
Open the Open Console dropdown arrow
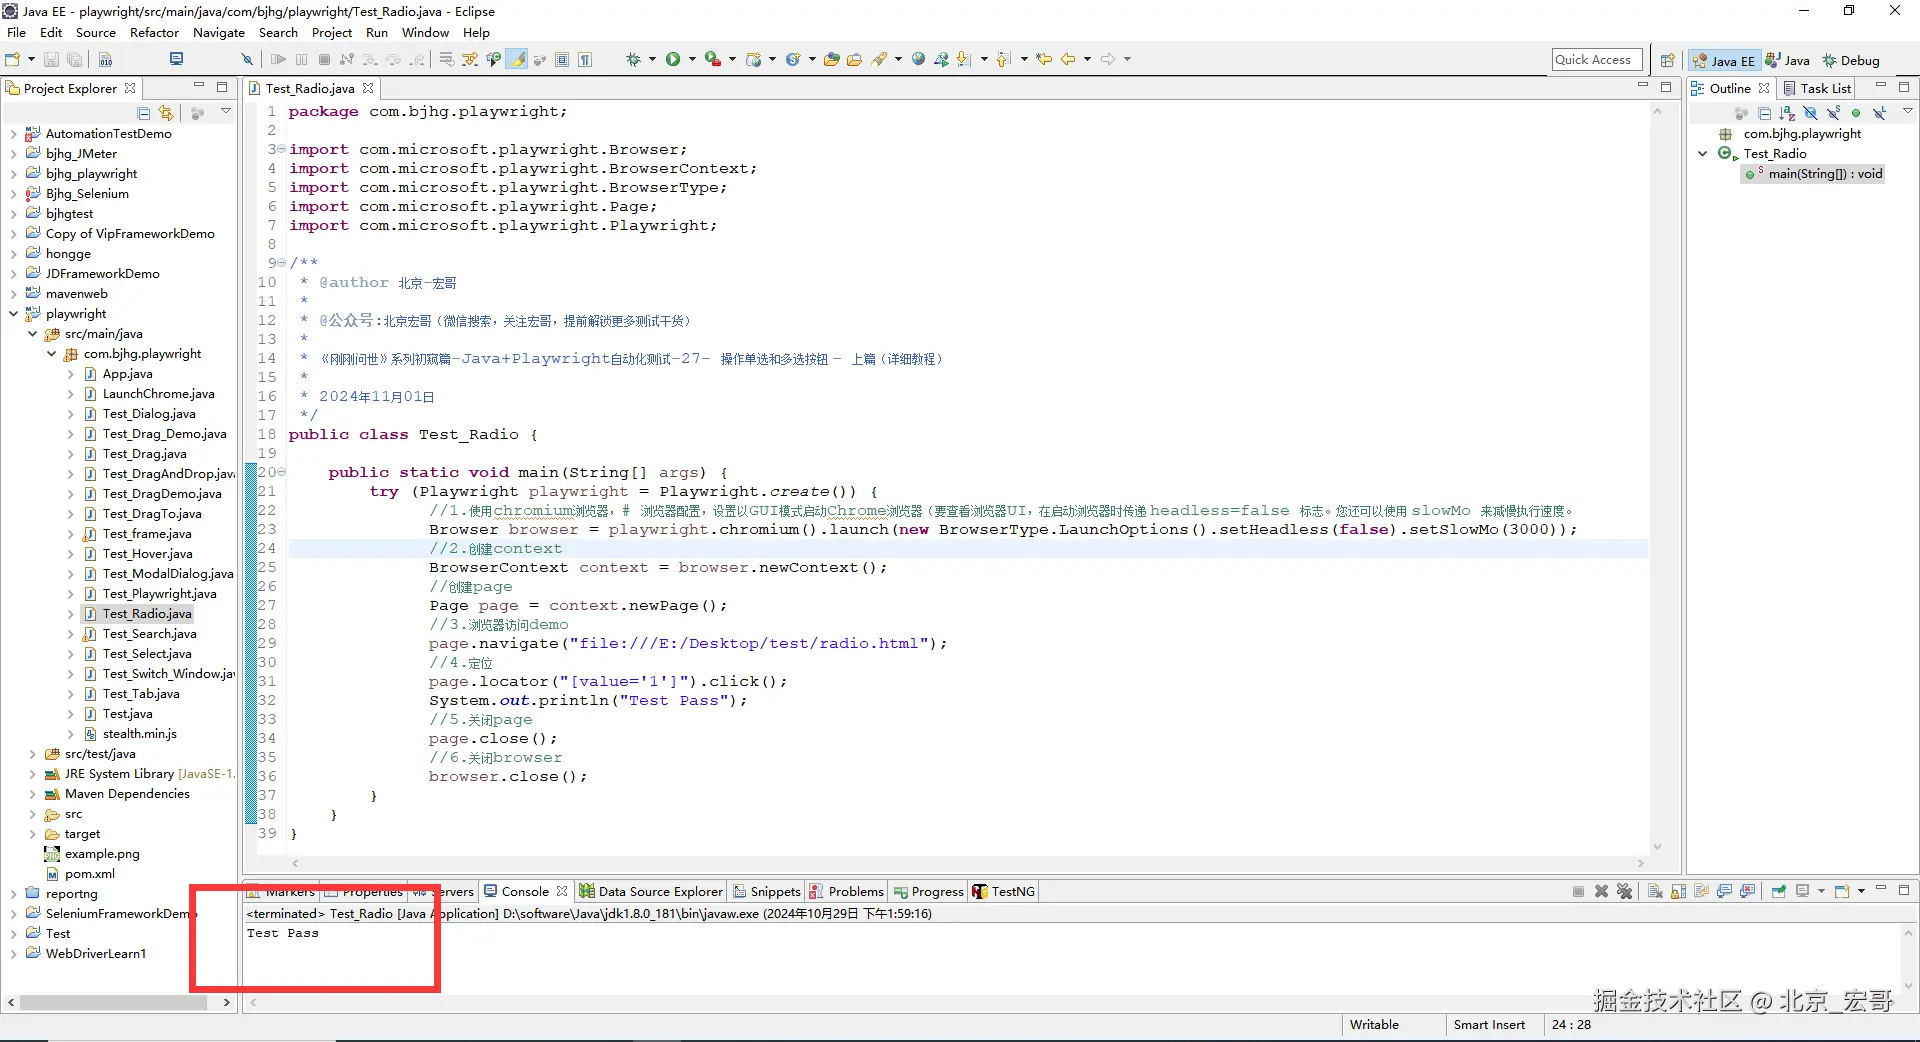(x=1861, y=891)
